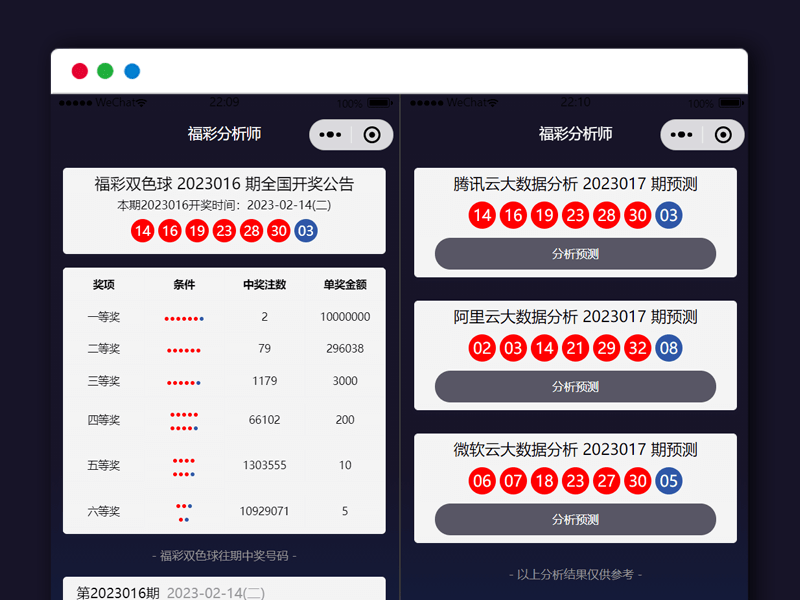The width and height of the screenshot is (800, 600).
Task: Select red ball 29 in the 阿里云 prediction numbers
Action: pos(606,348)
